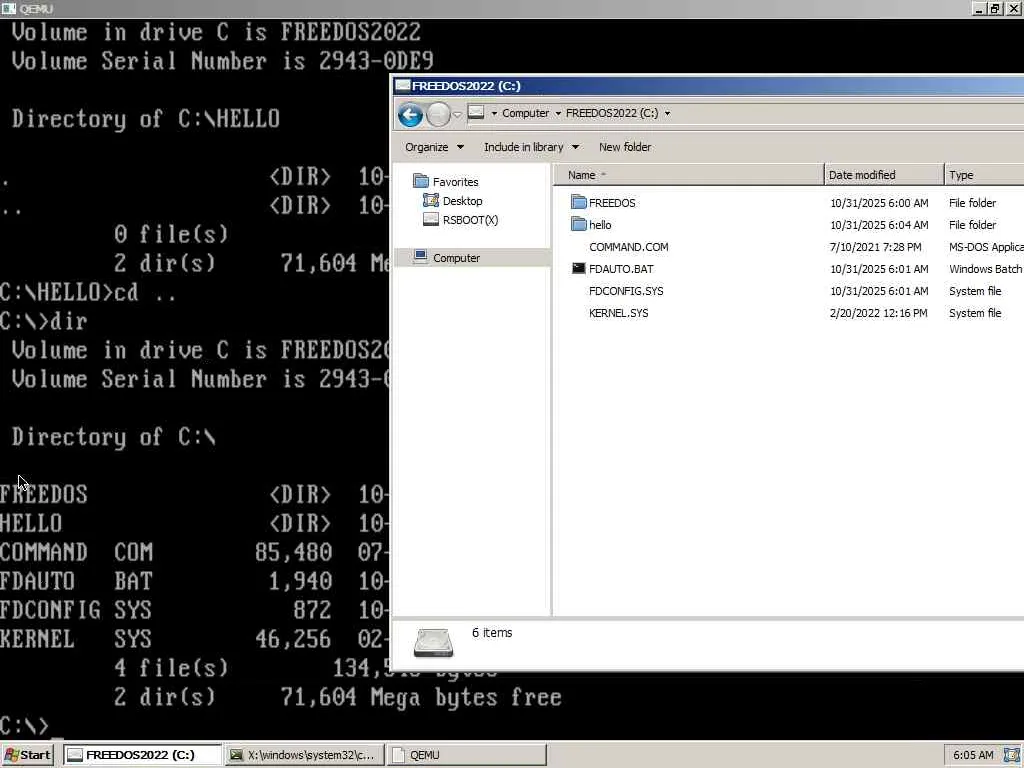Click the Explorer window title bar icon
1024x768 pixels.
pos(403,86)
